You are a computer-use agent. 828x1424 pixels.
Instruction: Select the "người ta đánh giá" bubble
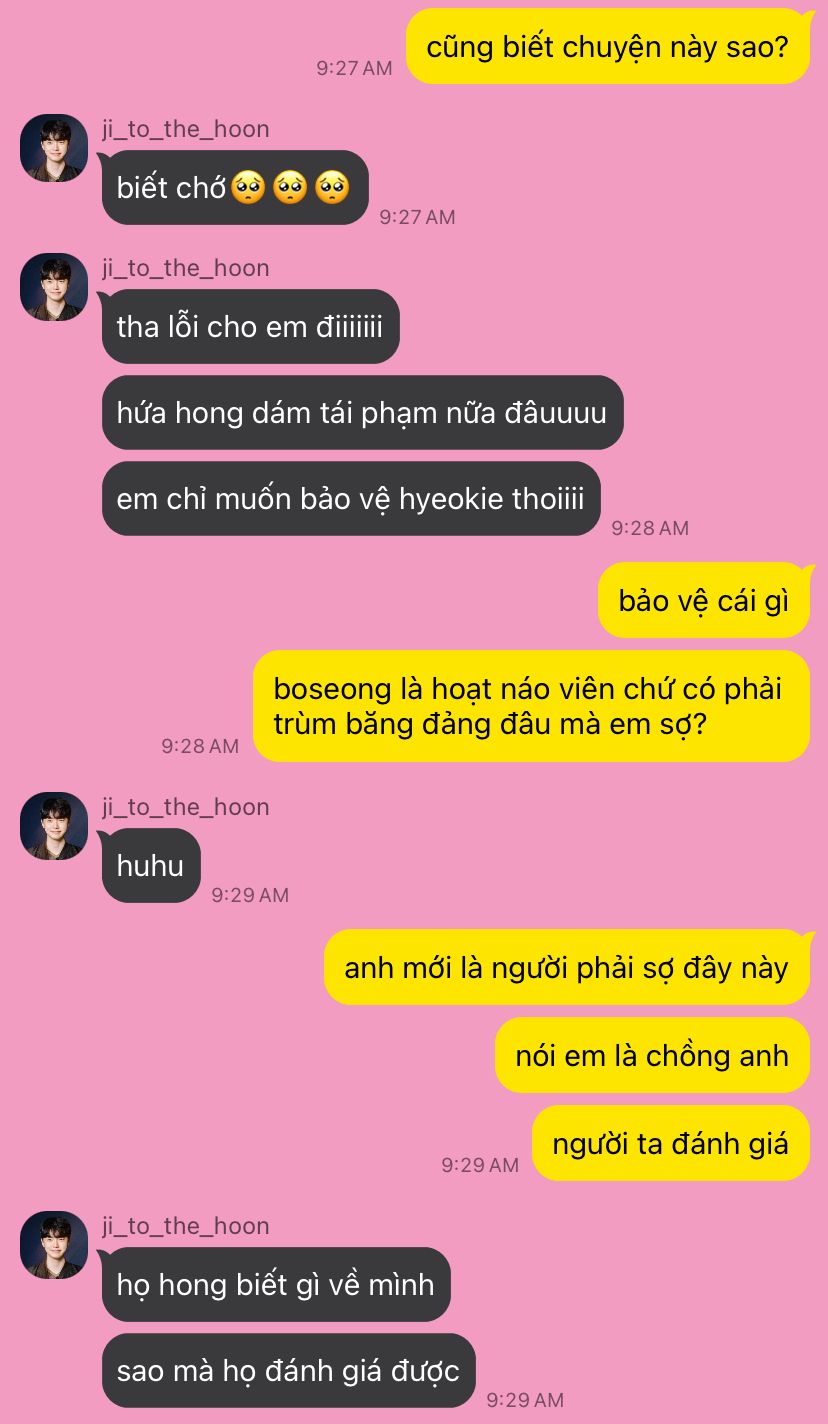coord(671,1143)
